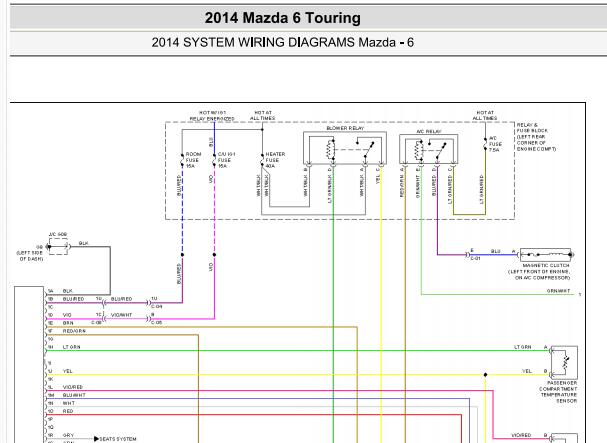Click the J/C 60B label
The image size is (607, 443).
tap(58, 234)
